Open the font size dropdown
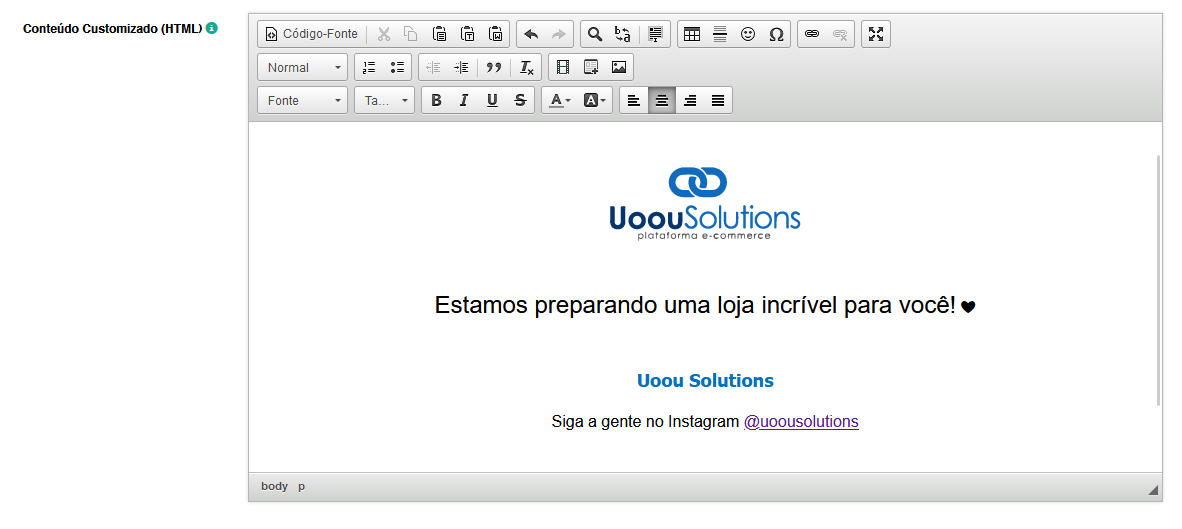Viewport: 1182px width, 529px height. click(x=384, y=100)
